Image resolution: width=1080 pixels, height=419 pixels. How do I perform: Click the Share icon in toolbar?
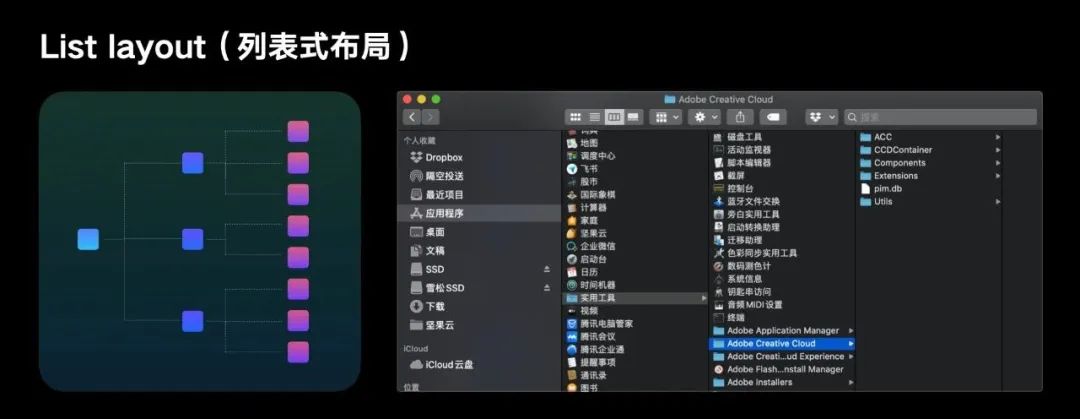(741, 117)
